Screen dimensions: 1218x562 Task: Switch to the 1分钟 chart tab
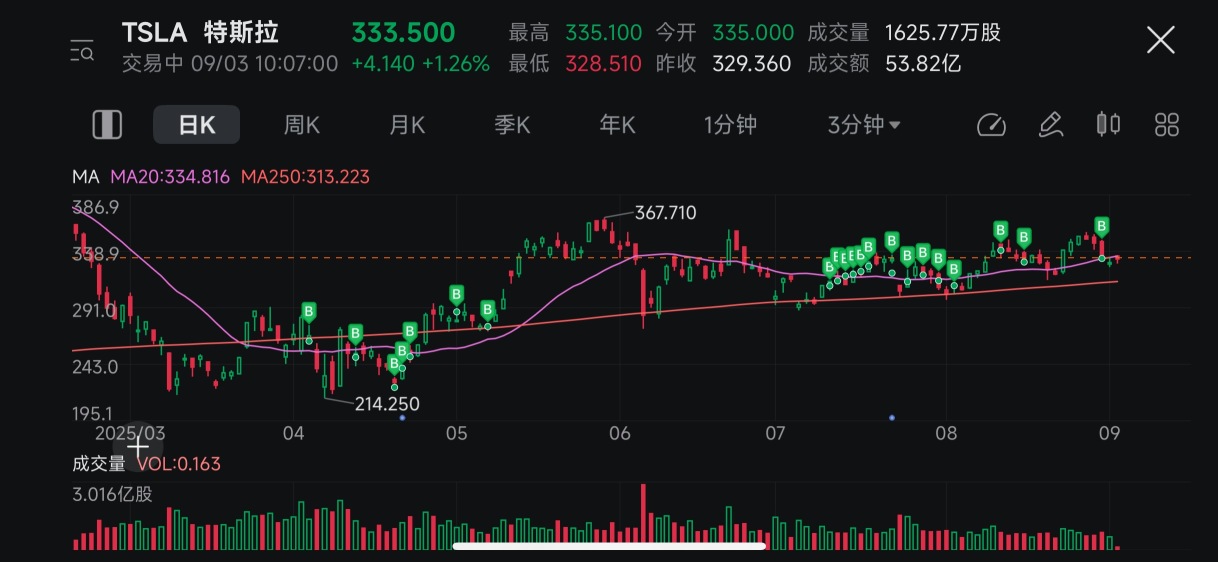(730, 125)
